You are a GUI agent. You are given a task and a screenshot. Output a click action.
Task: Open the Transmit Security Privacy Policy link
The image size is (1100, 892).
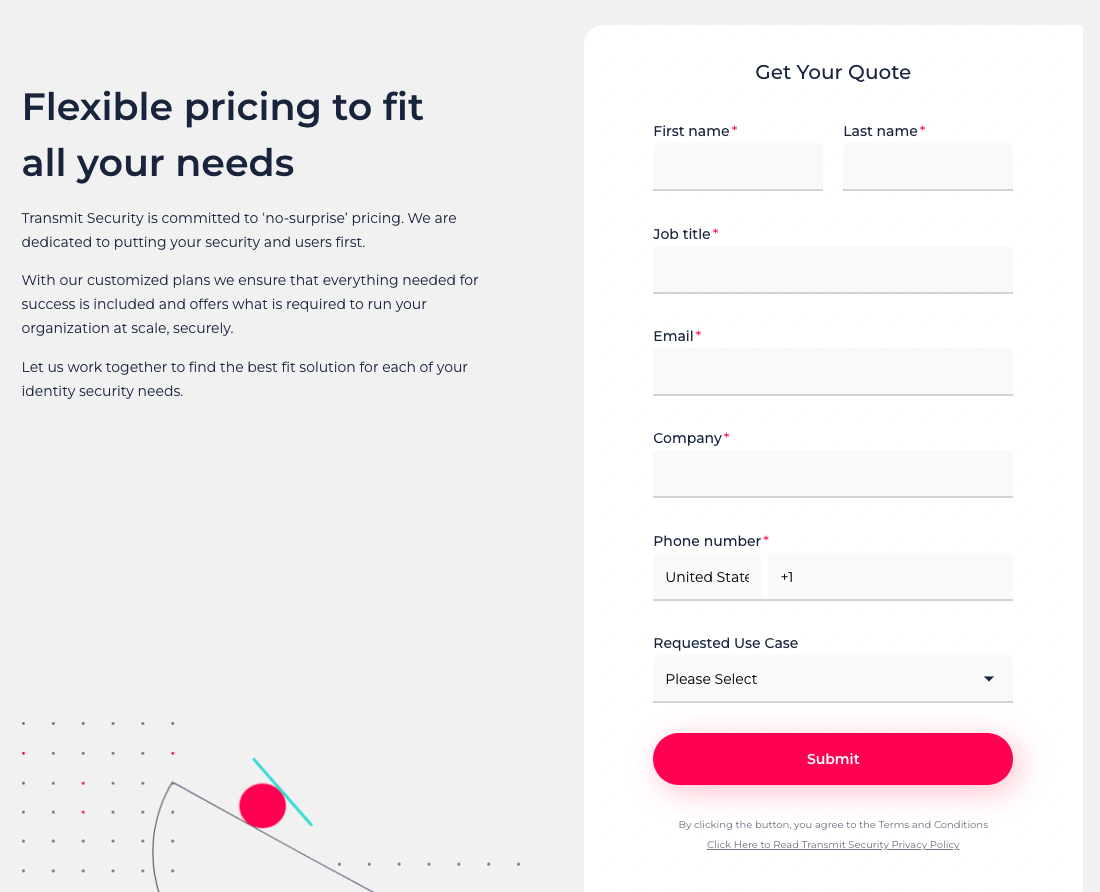tap(833, 845)
